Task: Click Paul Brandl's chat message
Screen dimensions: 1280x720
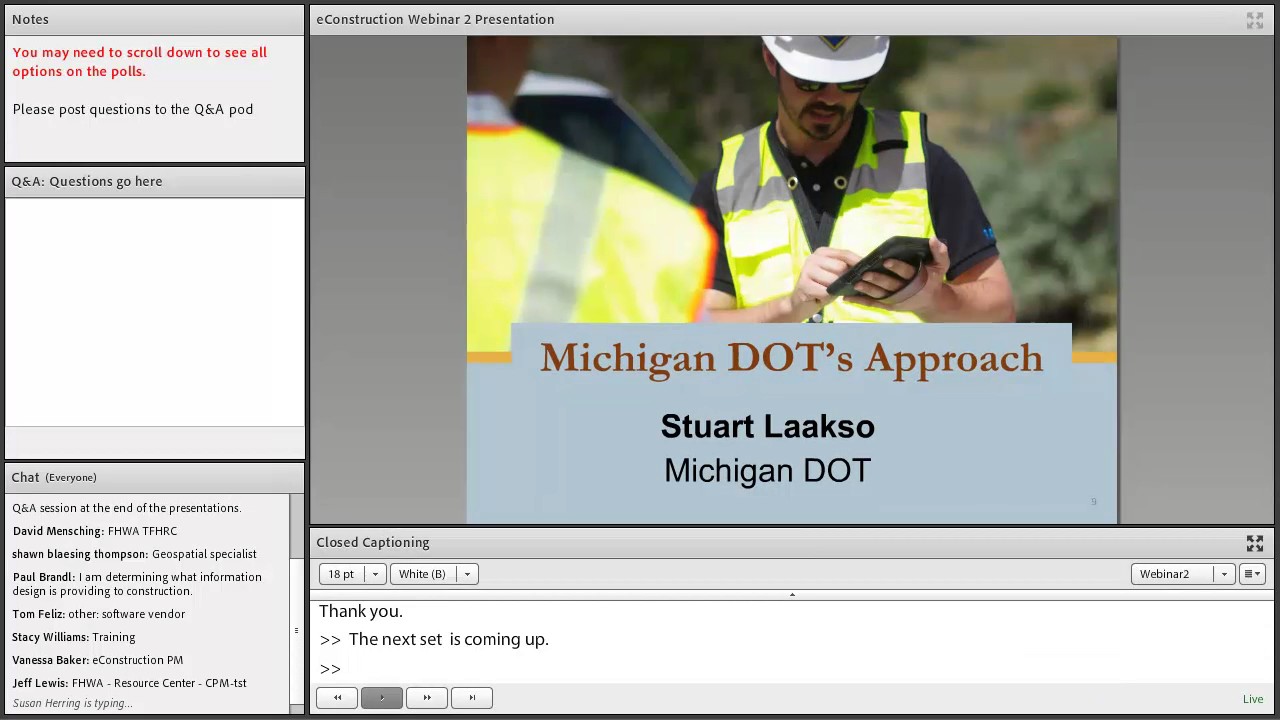Action: point(137,584)
